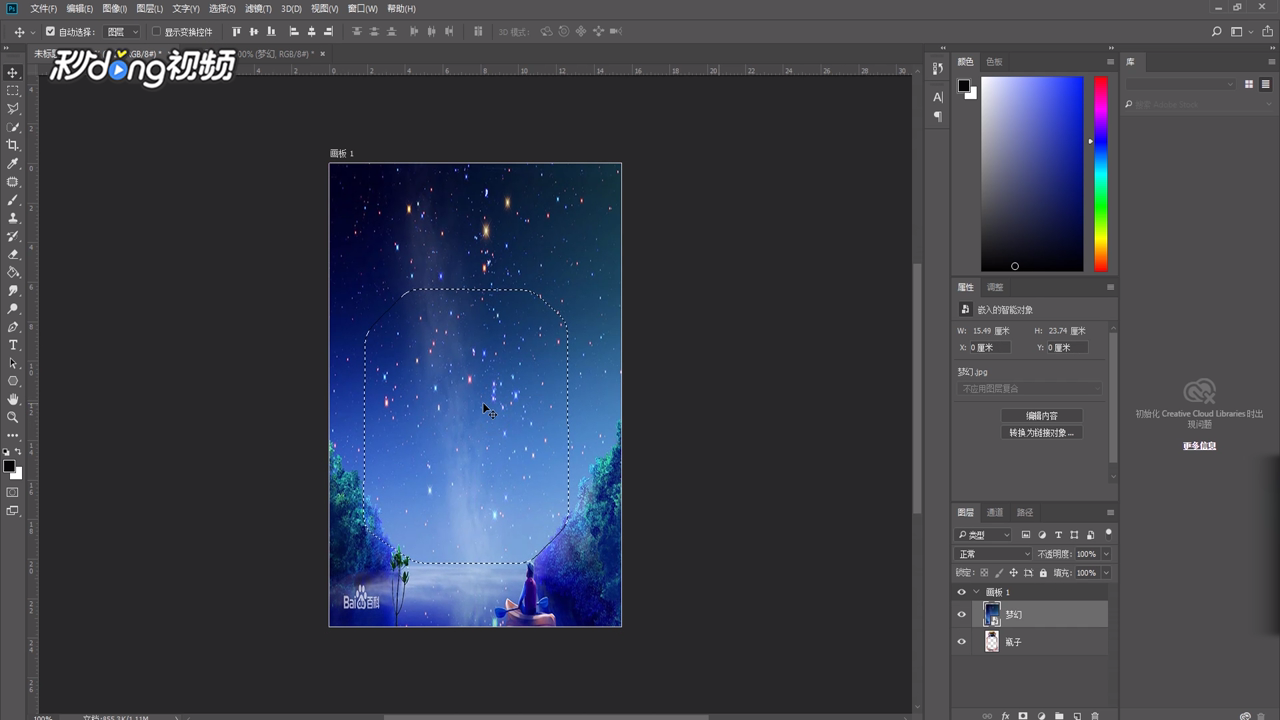
Task: Click the Add layer style fx icon
Action: [x=1005, y=716]
